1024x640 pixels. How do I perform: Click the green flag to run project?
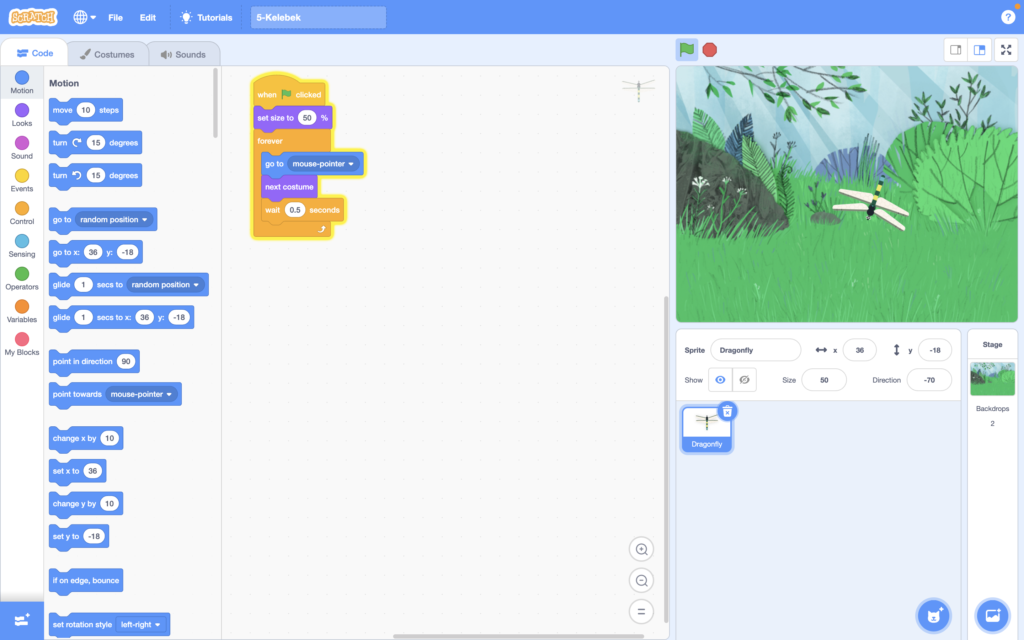(686, 49)
